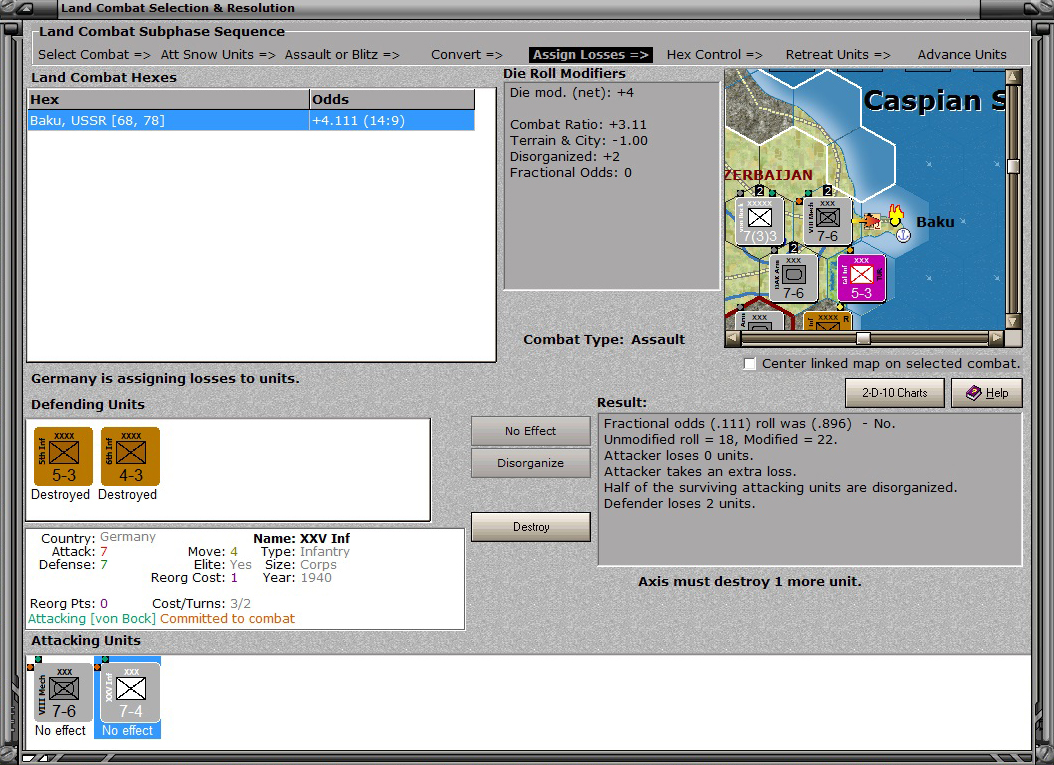The width and height of the screenshot is (1054, 765).
Task: Click the Odds column header
Action: click(392, 99)
